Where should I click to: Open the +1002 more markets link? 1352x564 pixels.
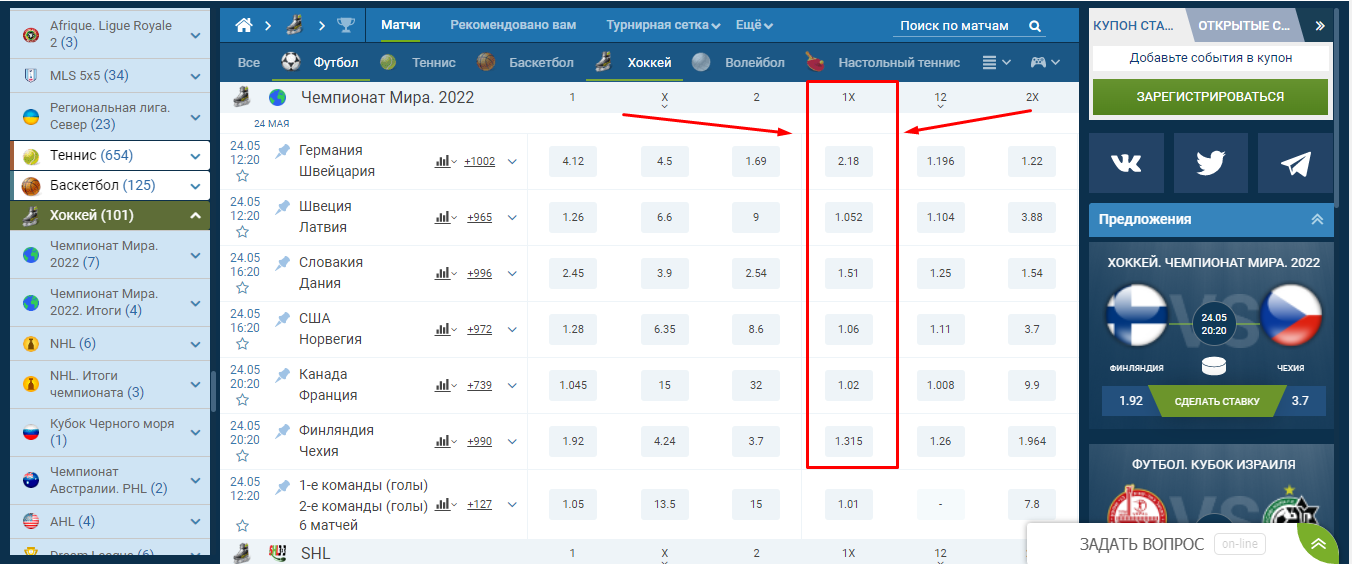coord(479,161)
